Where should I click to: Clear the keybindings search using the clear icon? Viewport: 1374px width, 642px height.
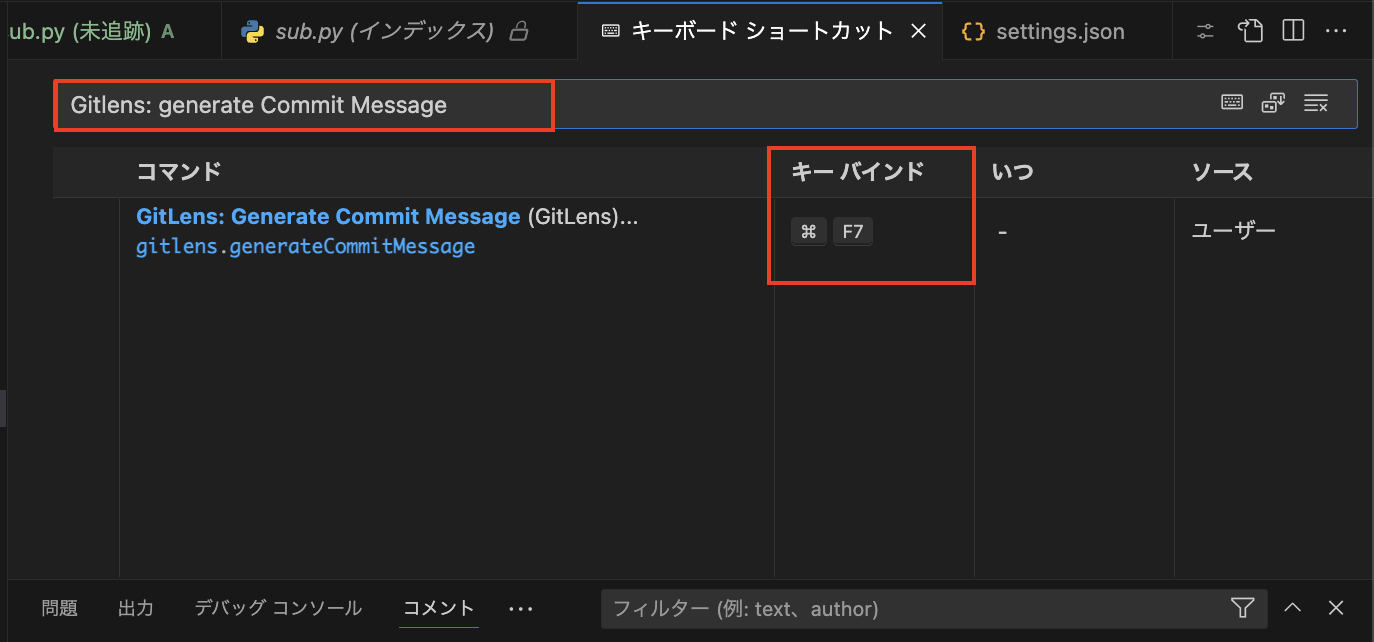pyautogui.click(x=1316, y=102)
